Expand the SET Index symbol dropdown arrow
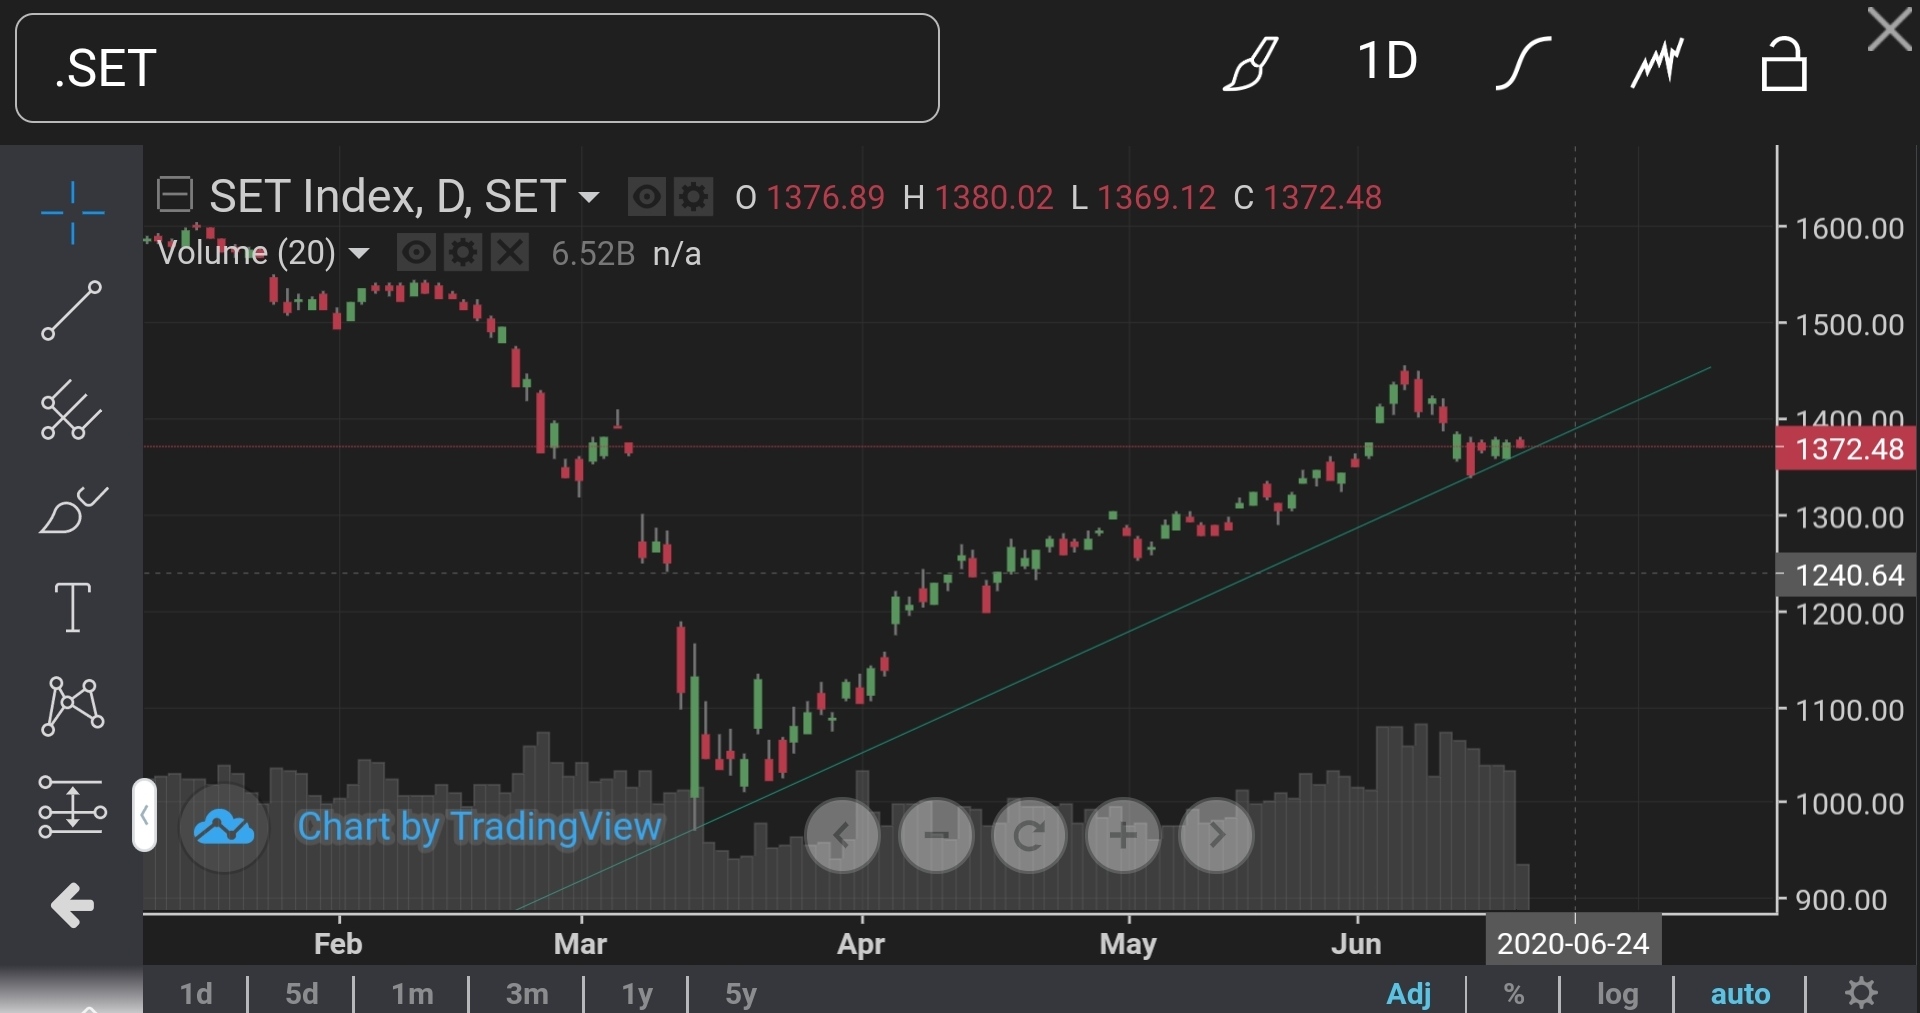Screen dimensions: 1920x1013 (589, 197)
